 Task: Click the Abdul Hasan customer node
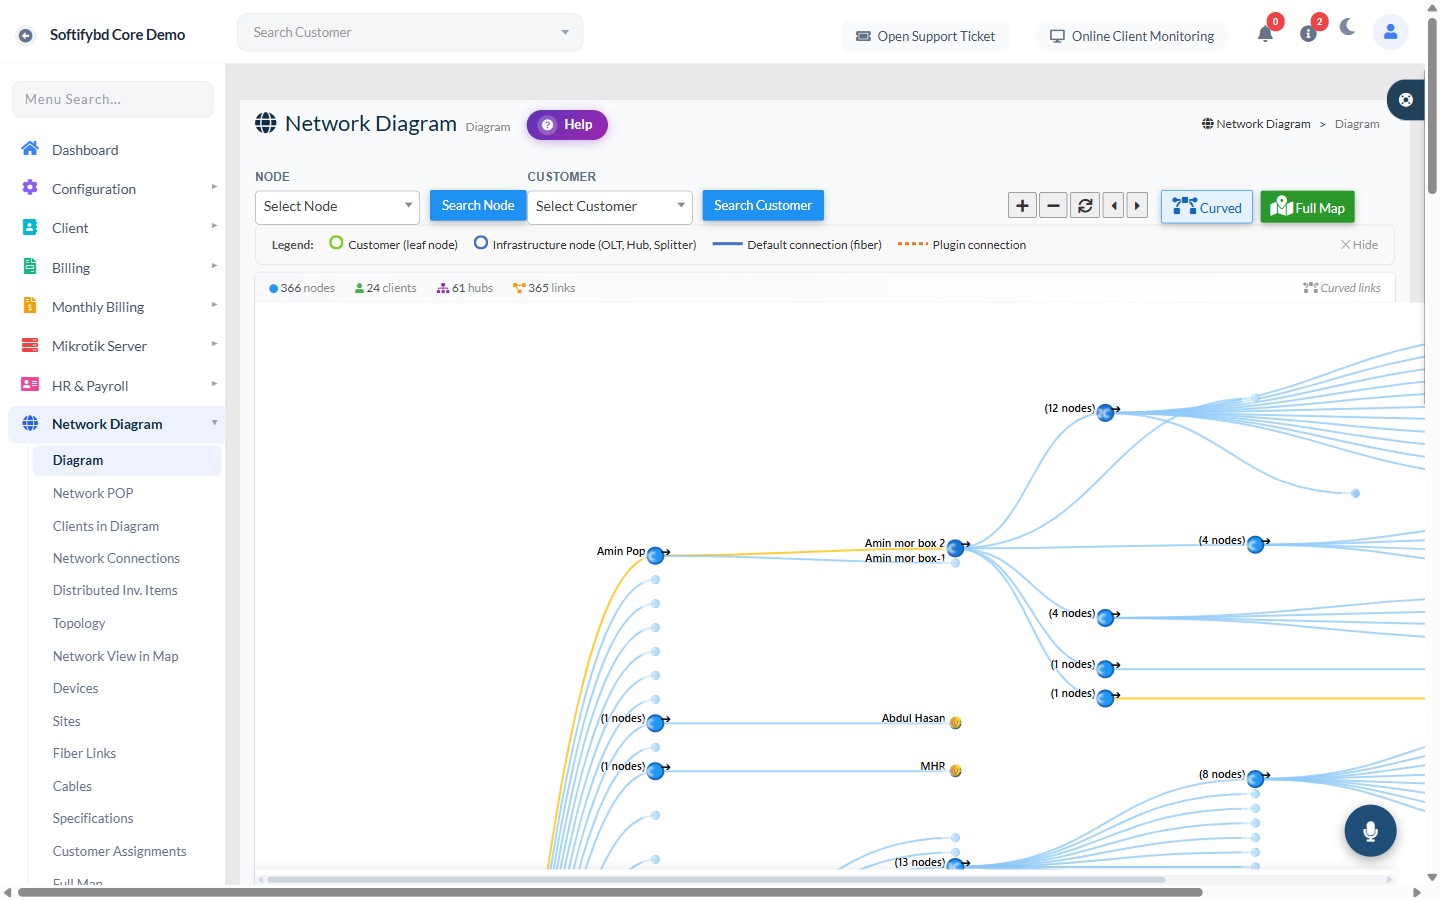coord(955,723)
